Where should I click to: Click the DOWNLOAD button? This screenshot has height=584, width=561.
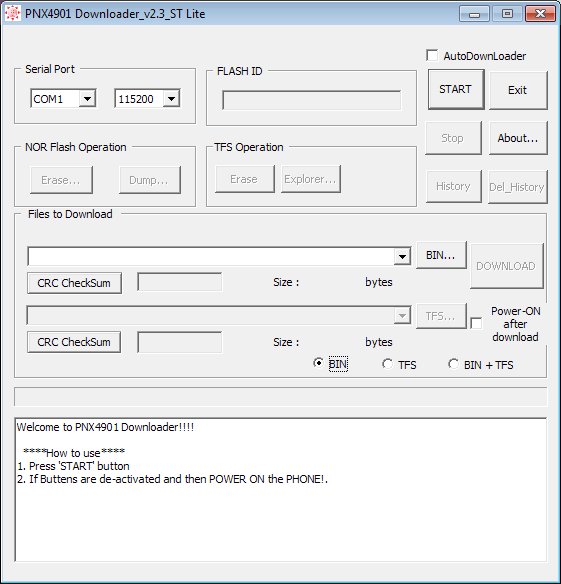[x=507, y=266]
